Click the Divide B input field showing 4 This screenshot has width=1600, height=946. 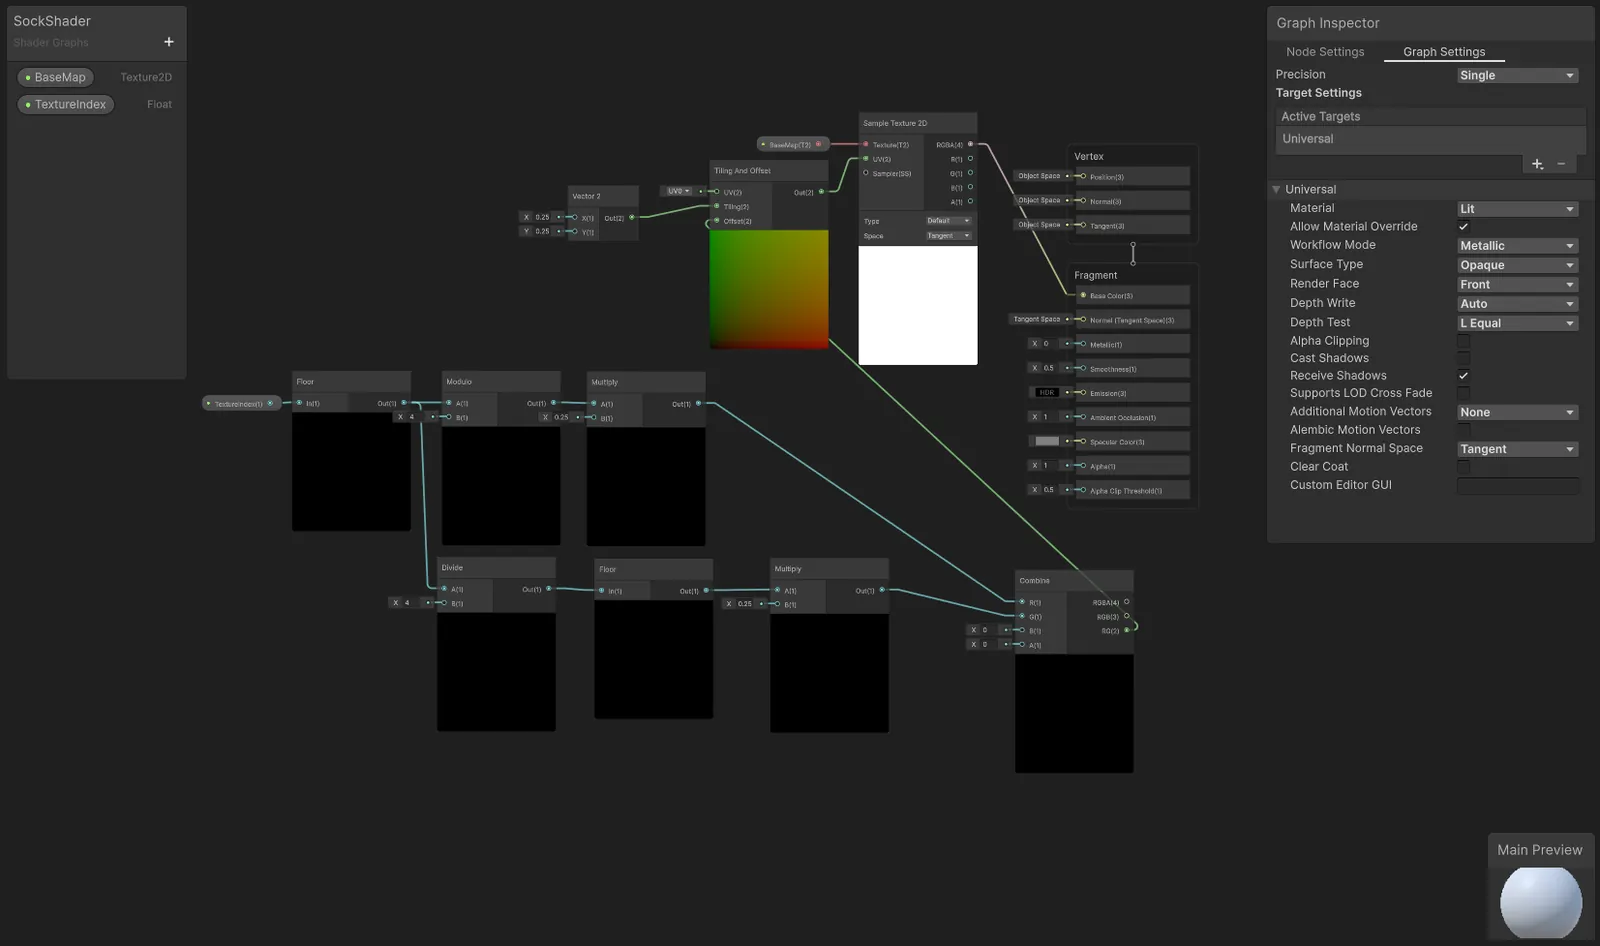(x=408, y=603)
